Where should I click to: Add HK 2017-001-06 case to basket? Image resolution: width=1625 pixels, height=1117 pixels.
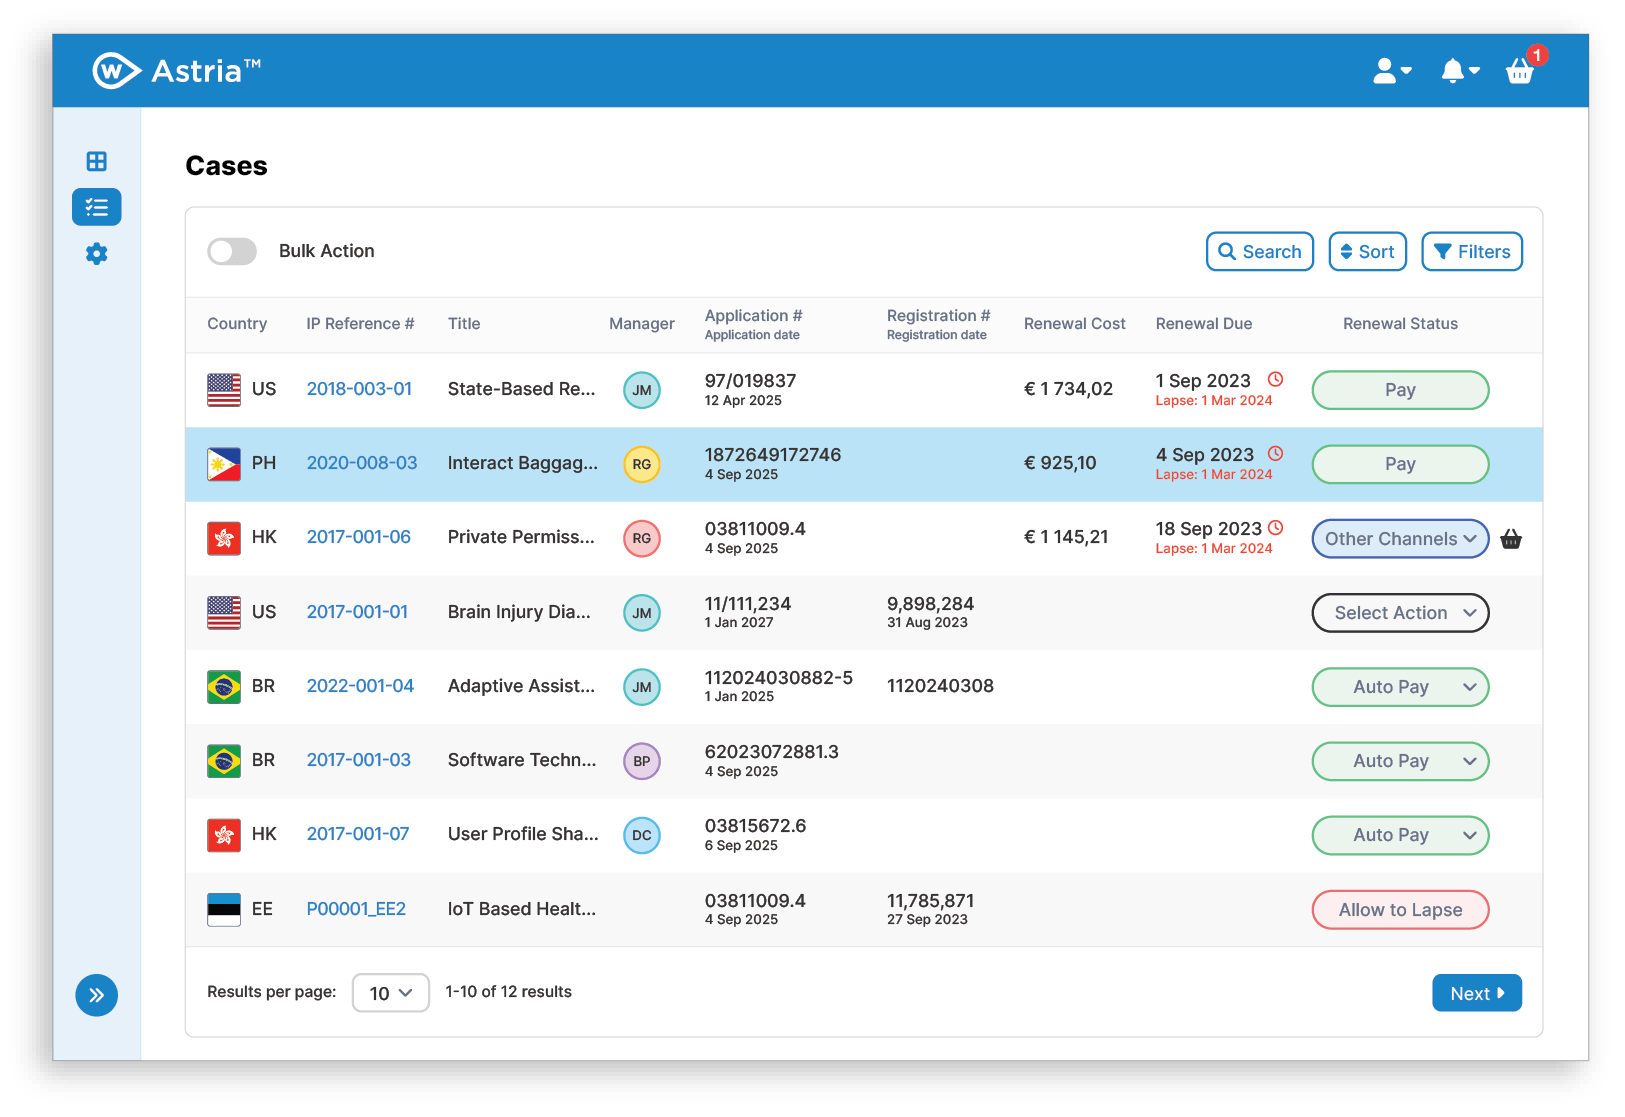1511,539
